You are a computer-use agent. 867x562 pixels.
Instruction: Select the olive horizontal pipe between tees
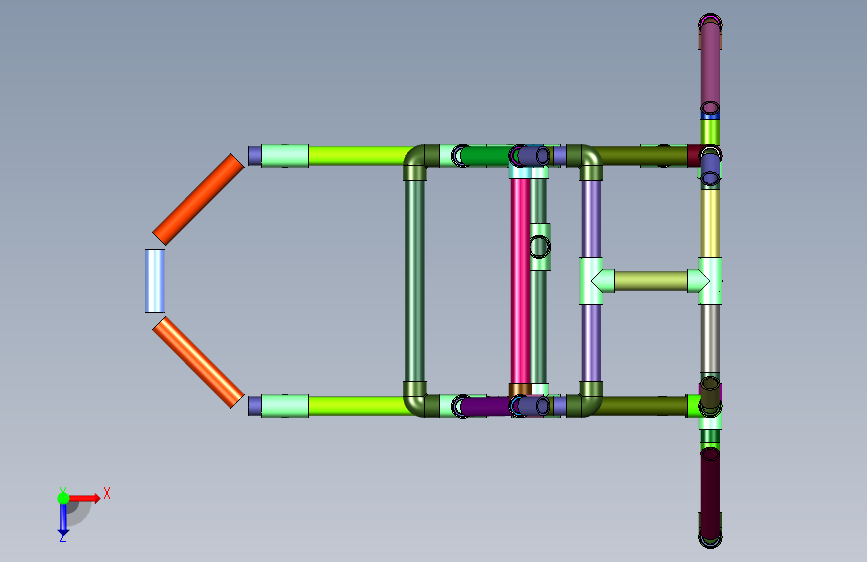click(x=651, y=281)
